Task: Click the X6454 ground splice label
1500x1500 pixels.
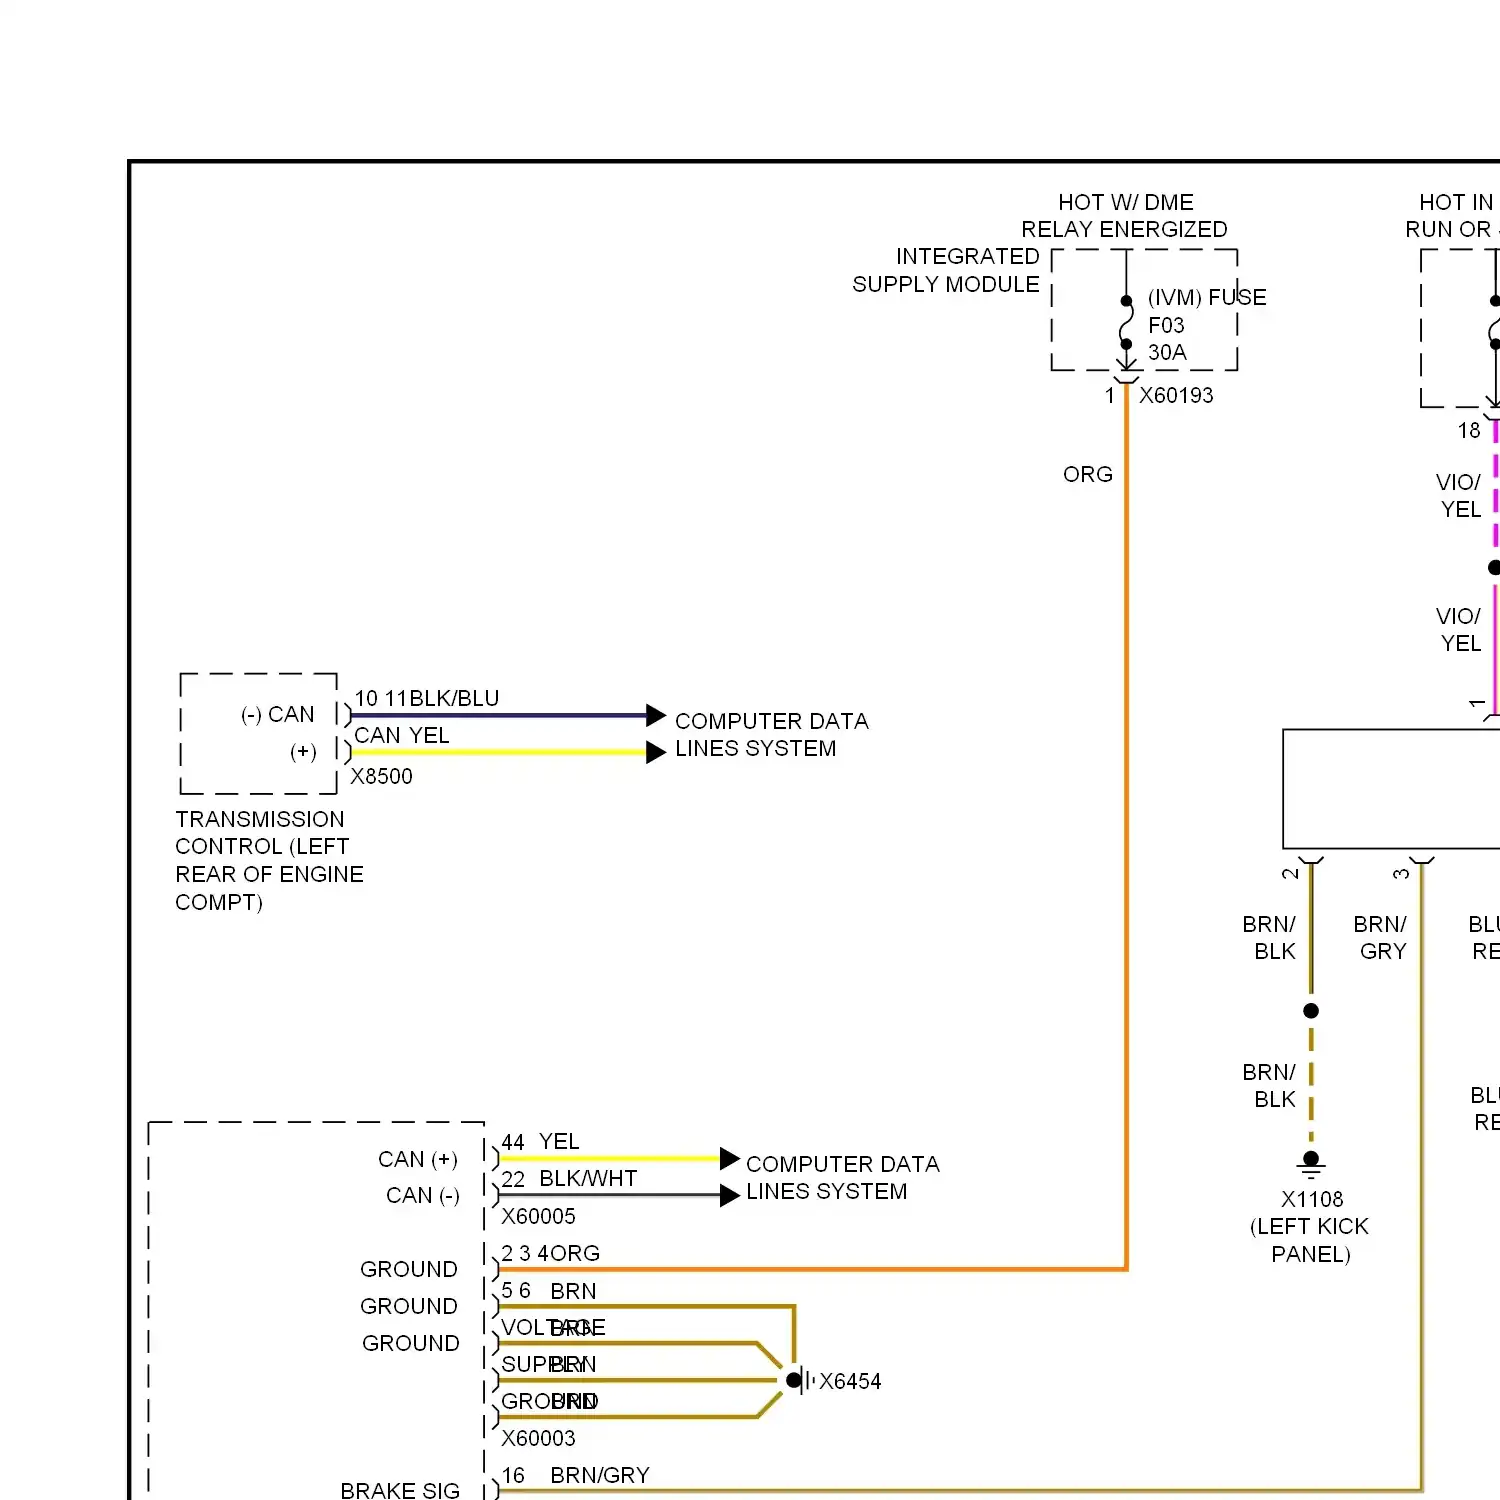Action: (850, 1381)
